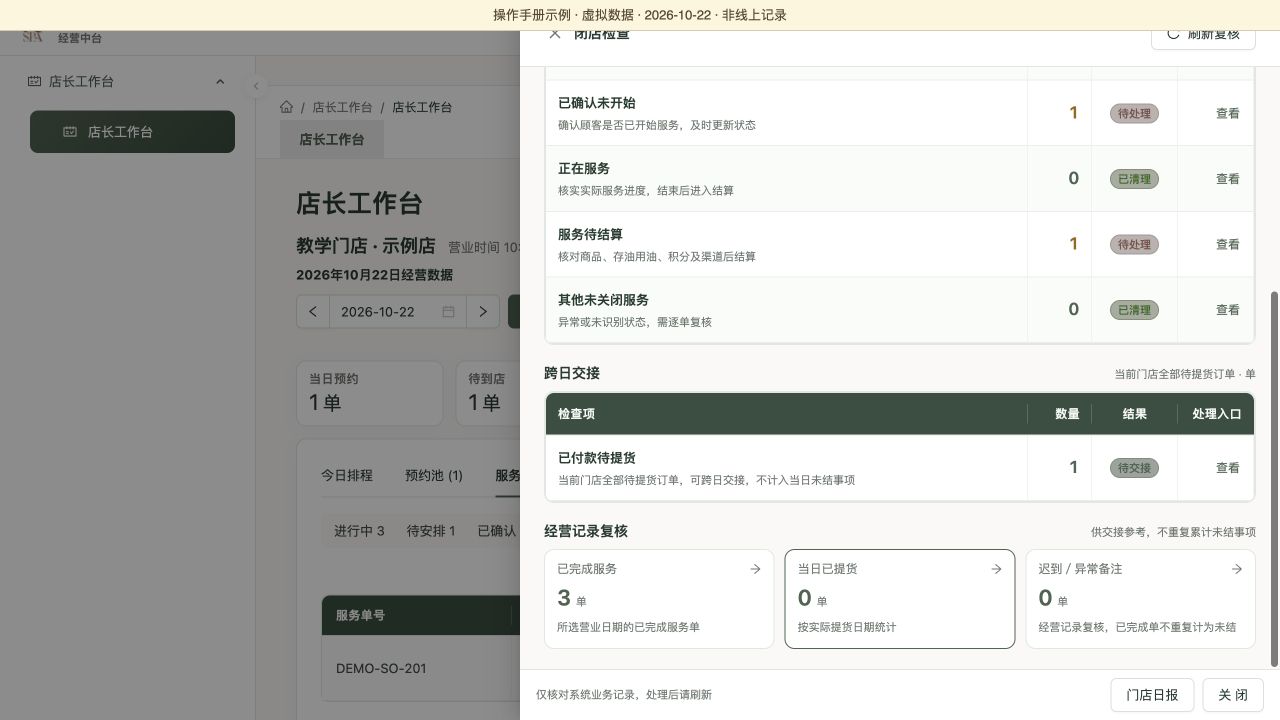Click date input 2026-10-22
This screenshot has height=720, width=1280.
[398, 312]
